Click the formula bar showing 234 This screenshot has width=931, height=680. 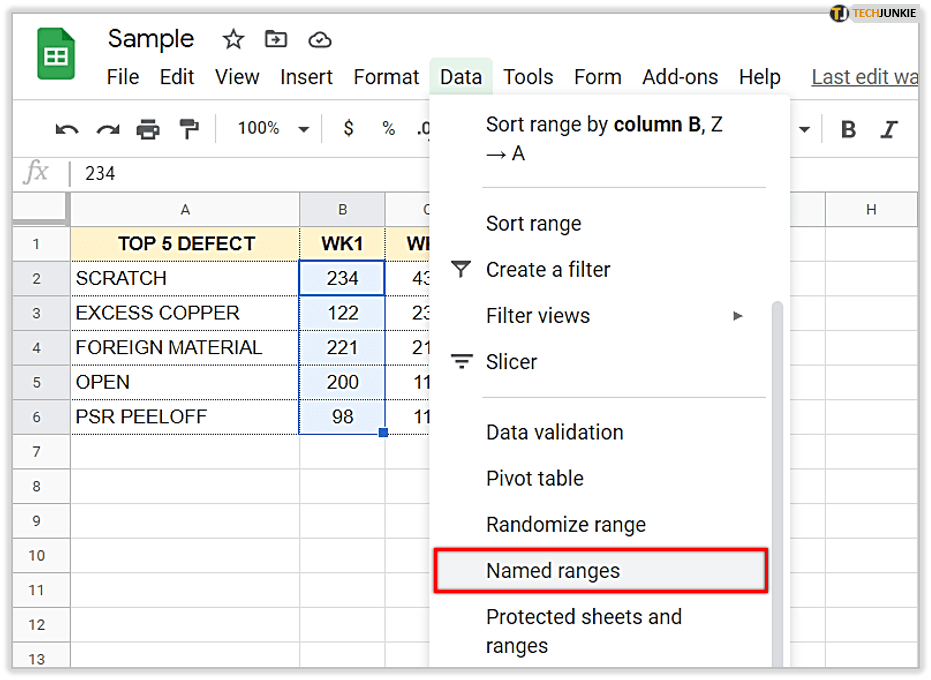250,174
